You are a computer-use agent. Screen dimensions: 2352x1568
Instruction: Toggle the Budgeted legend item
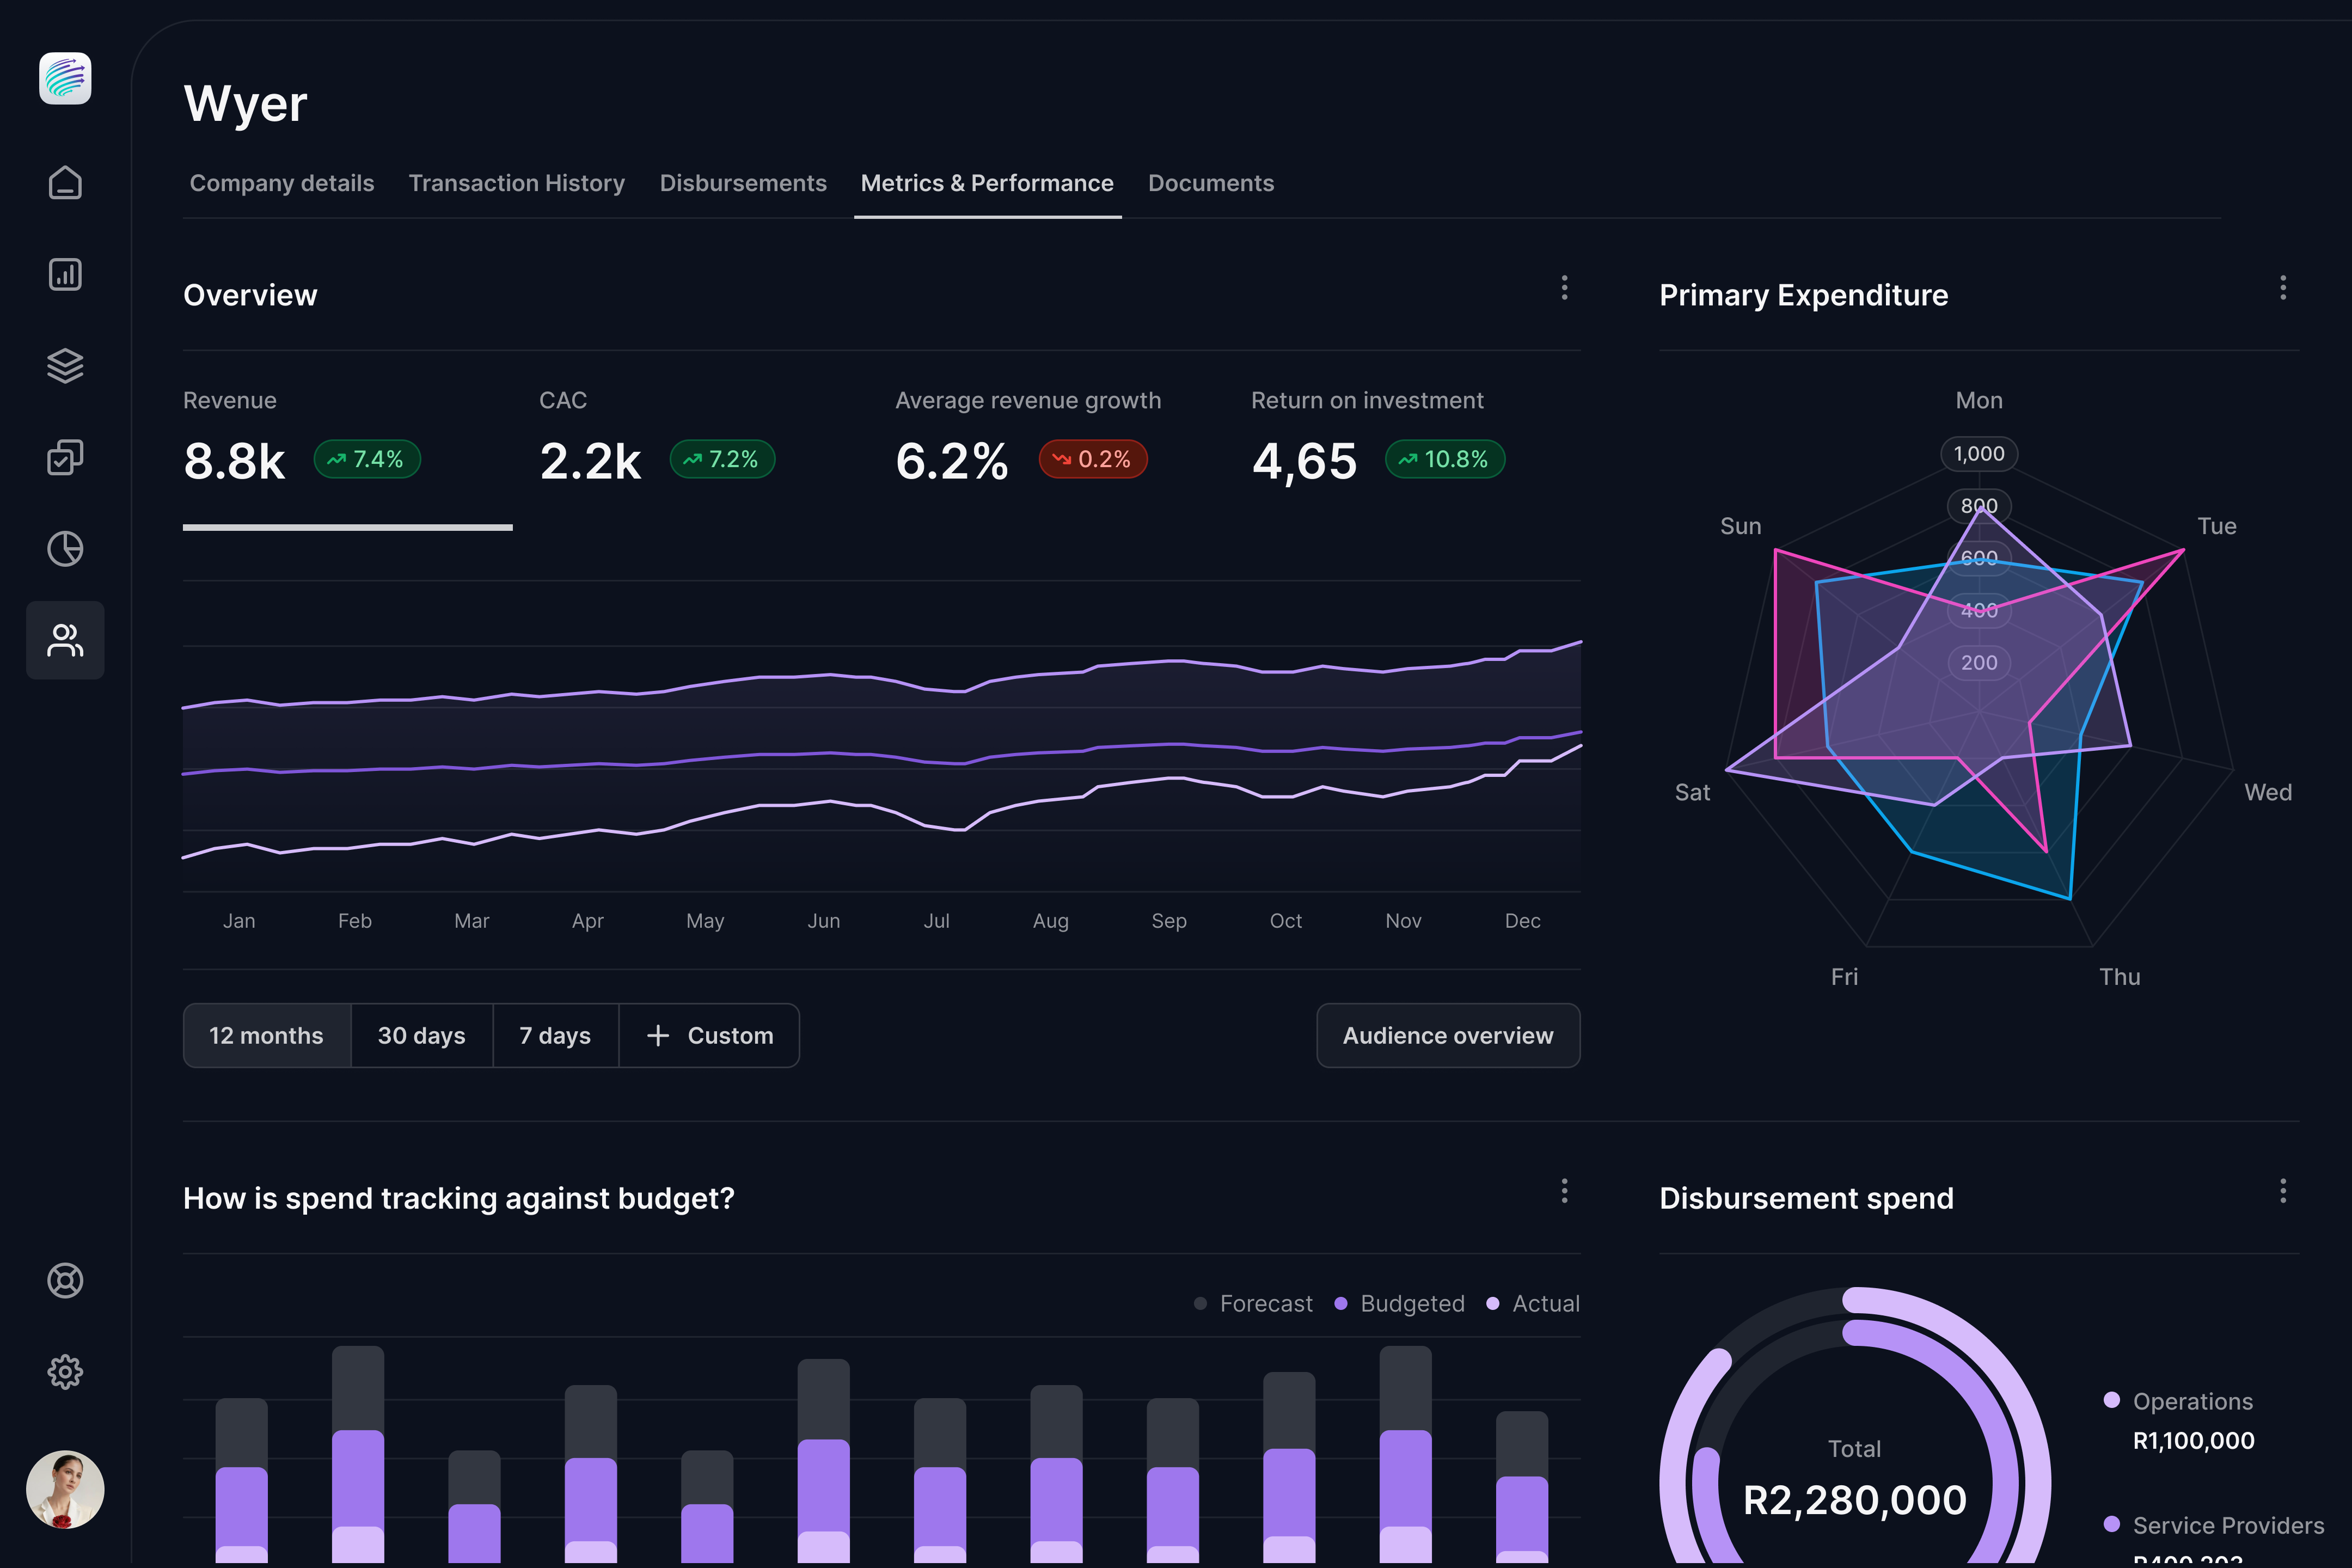pos(1399,1304)
